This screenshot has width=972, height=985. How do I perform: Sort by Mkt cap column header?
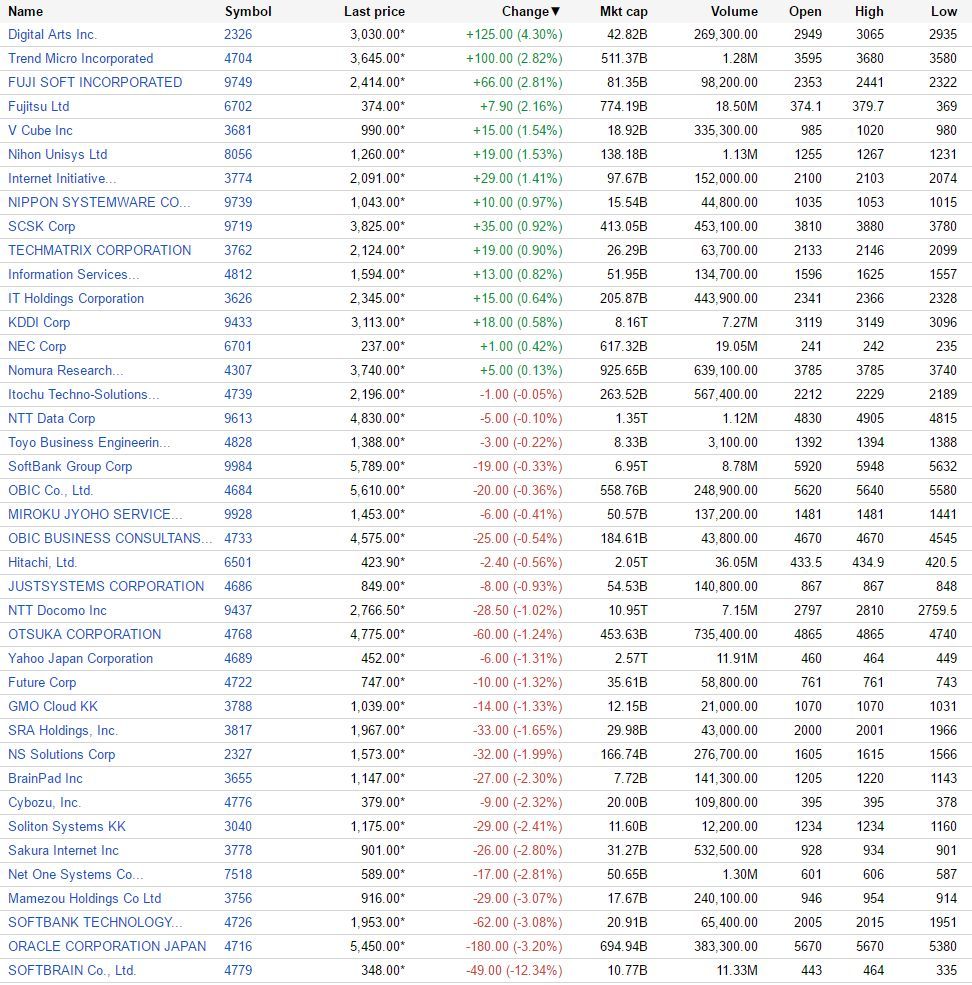[x=623, y=11]
